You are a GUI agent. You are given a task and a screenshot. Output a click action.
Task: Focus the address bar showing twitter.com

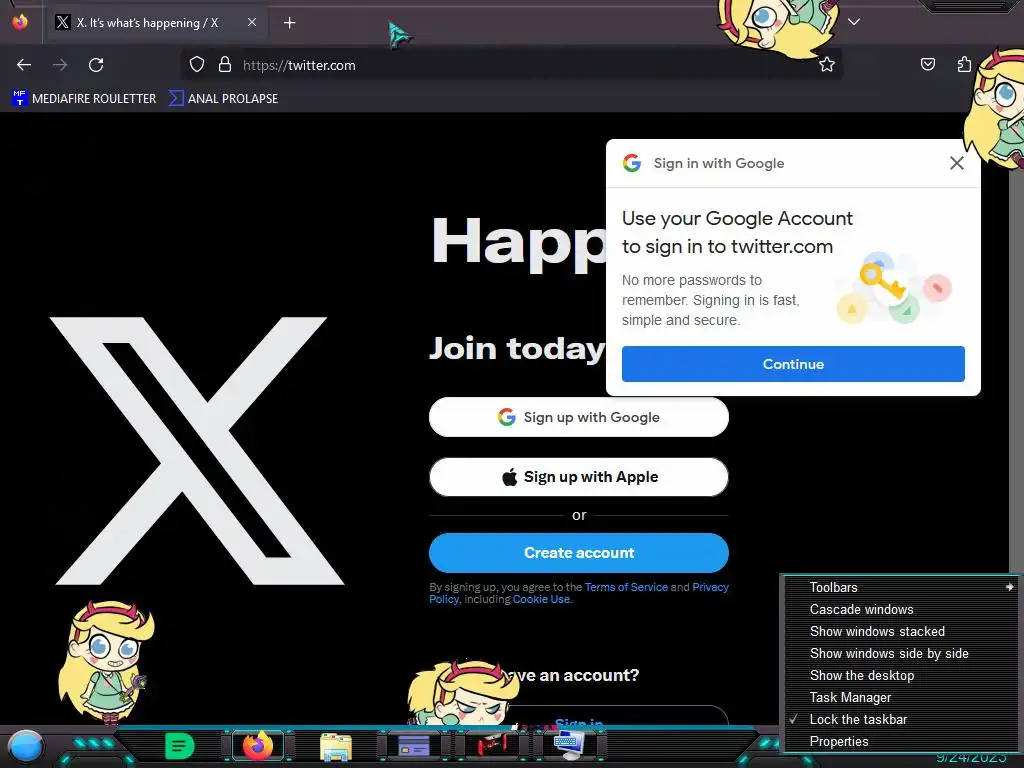(511, 65)
